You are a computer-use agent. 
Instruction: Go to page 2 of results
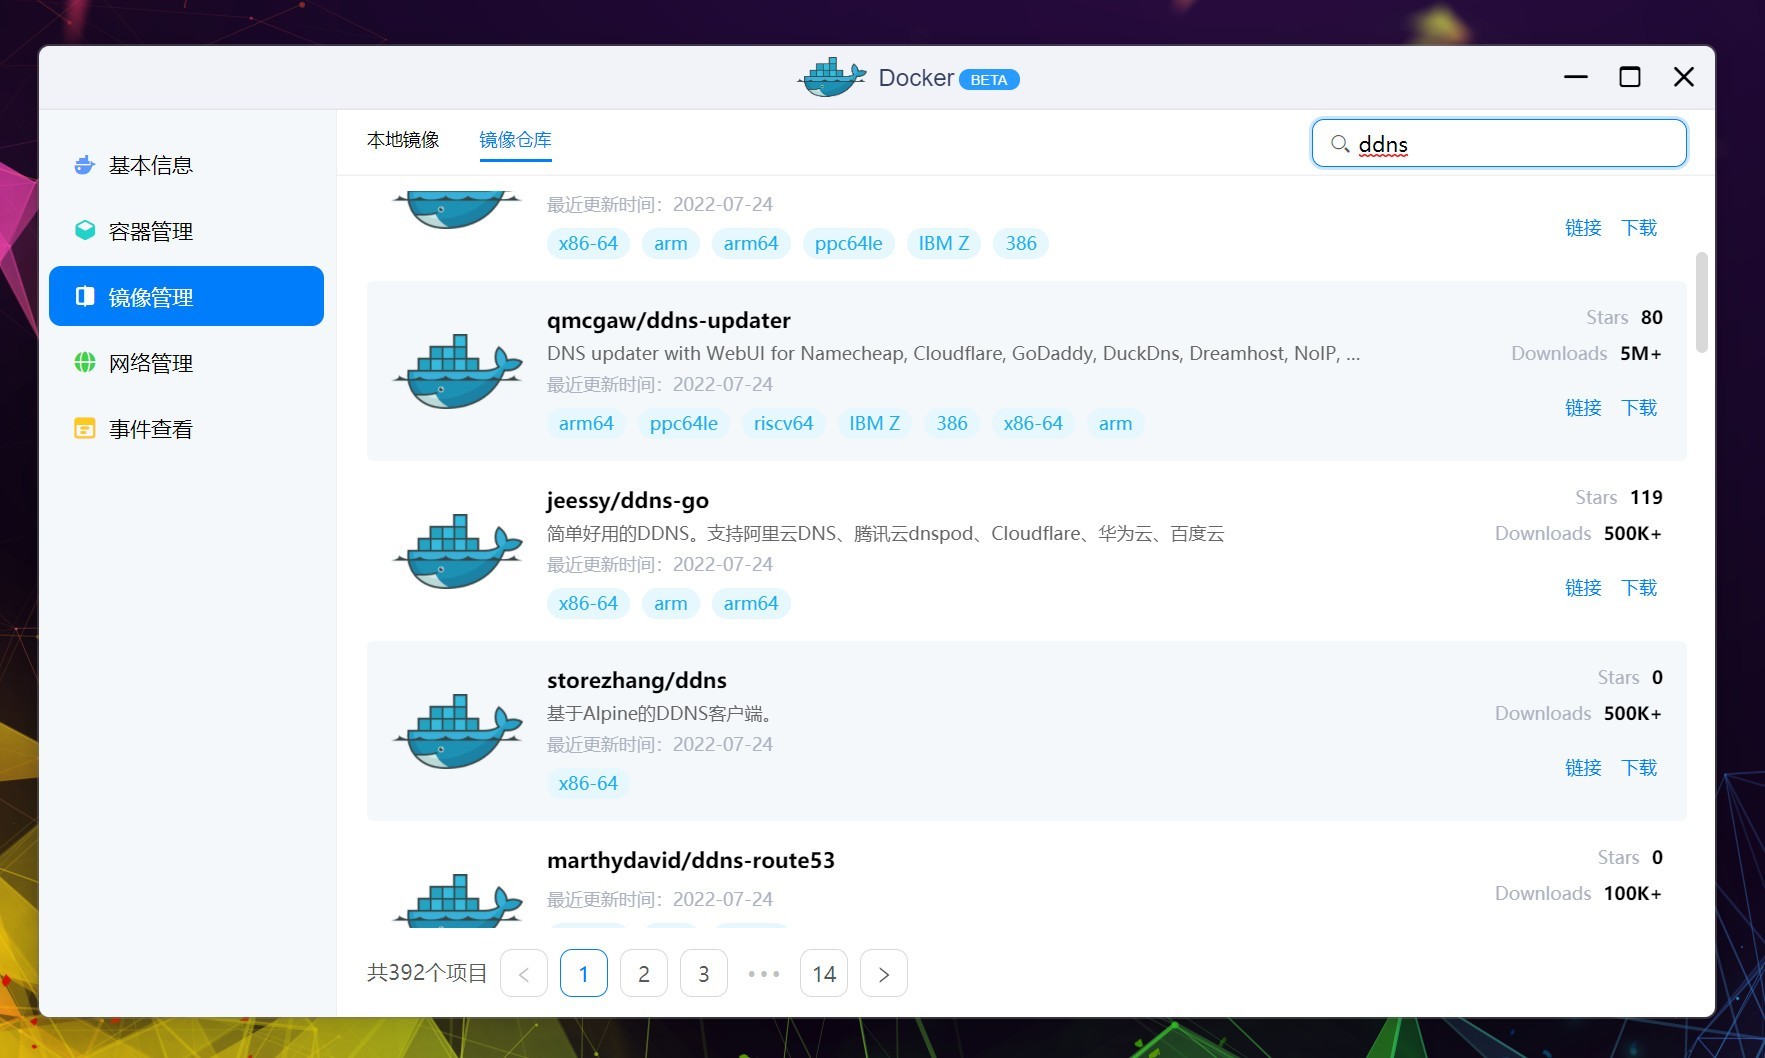644,974
